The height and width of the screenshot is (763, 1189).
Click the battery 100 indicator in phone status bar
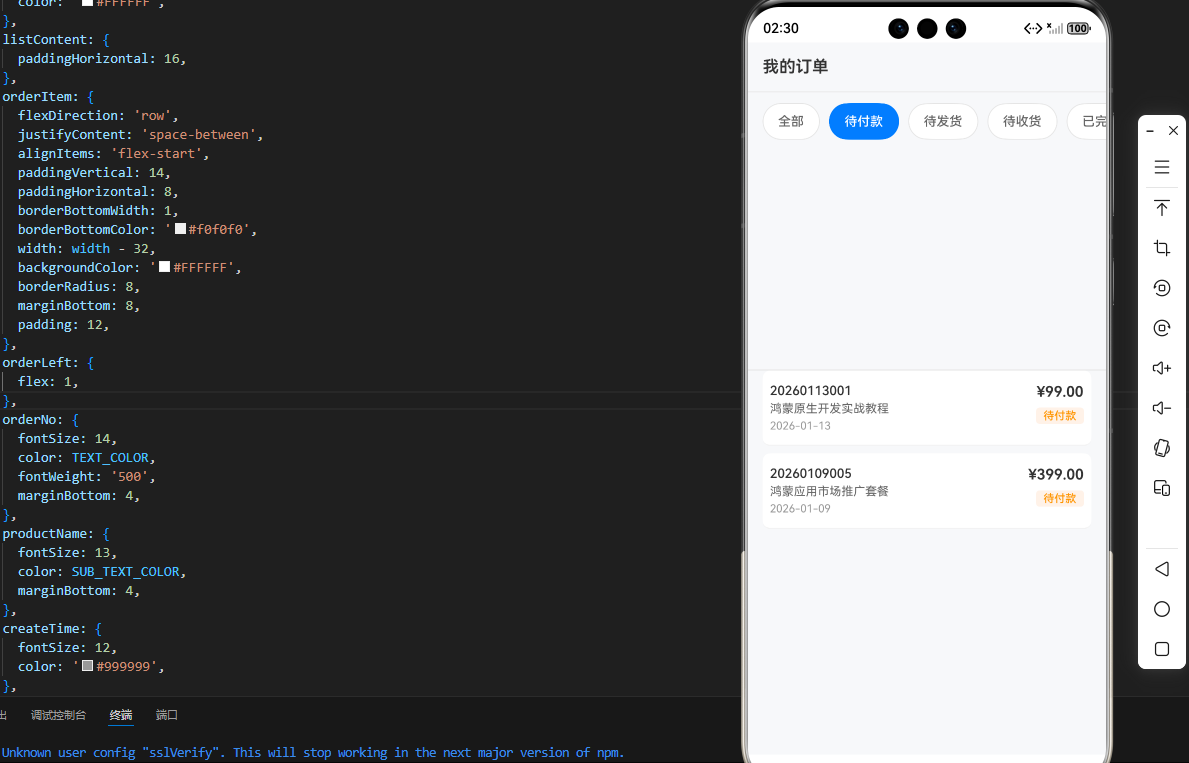pos(1078,29)
